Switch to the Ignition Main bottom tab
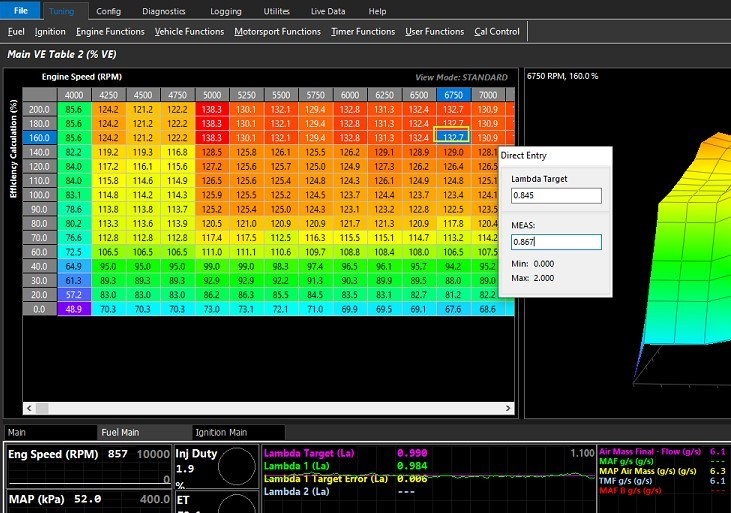 click(221, 432)
